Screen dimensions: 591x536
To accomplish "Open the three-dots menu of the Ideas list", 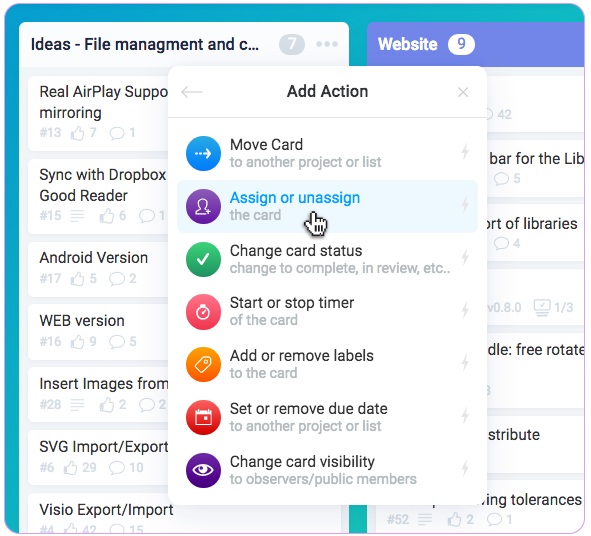I will pos(327,44).
